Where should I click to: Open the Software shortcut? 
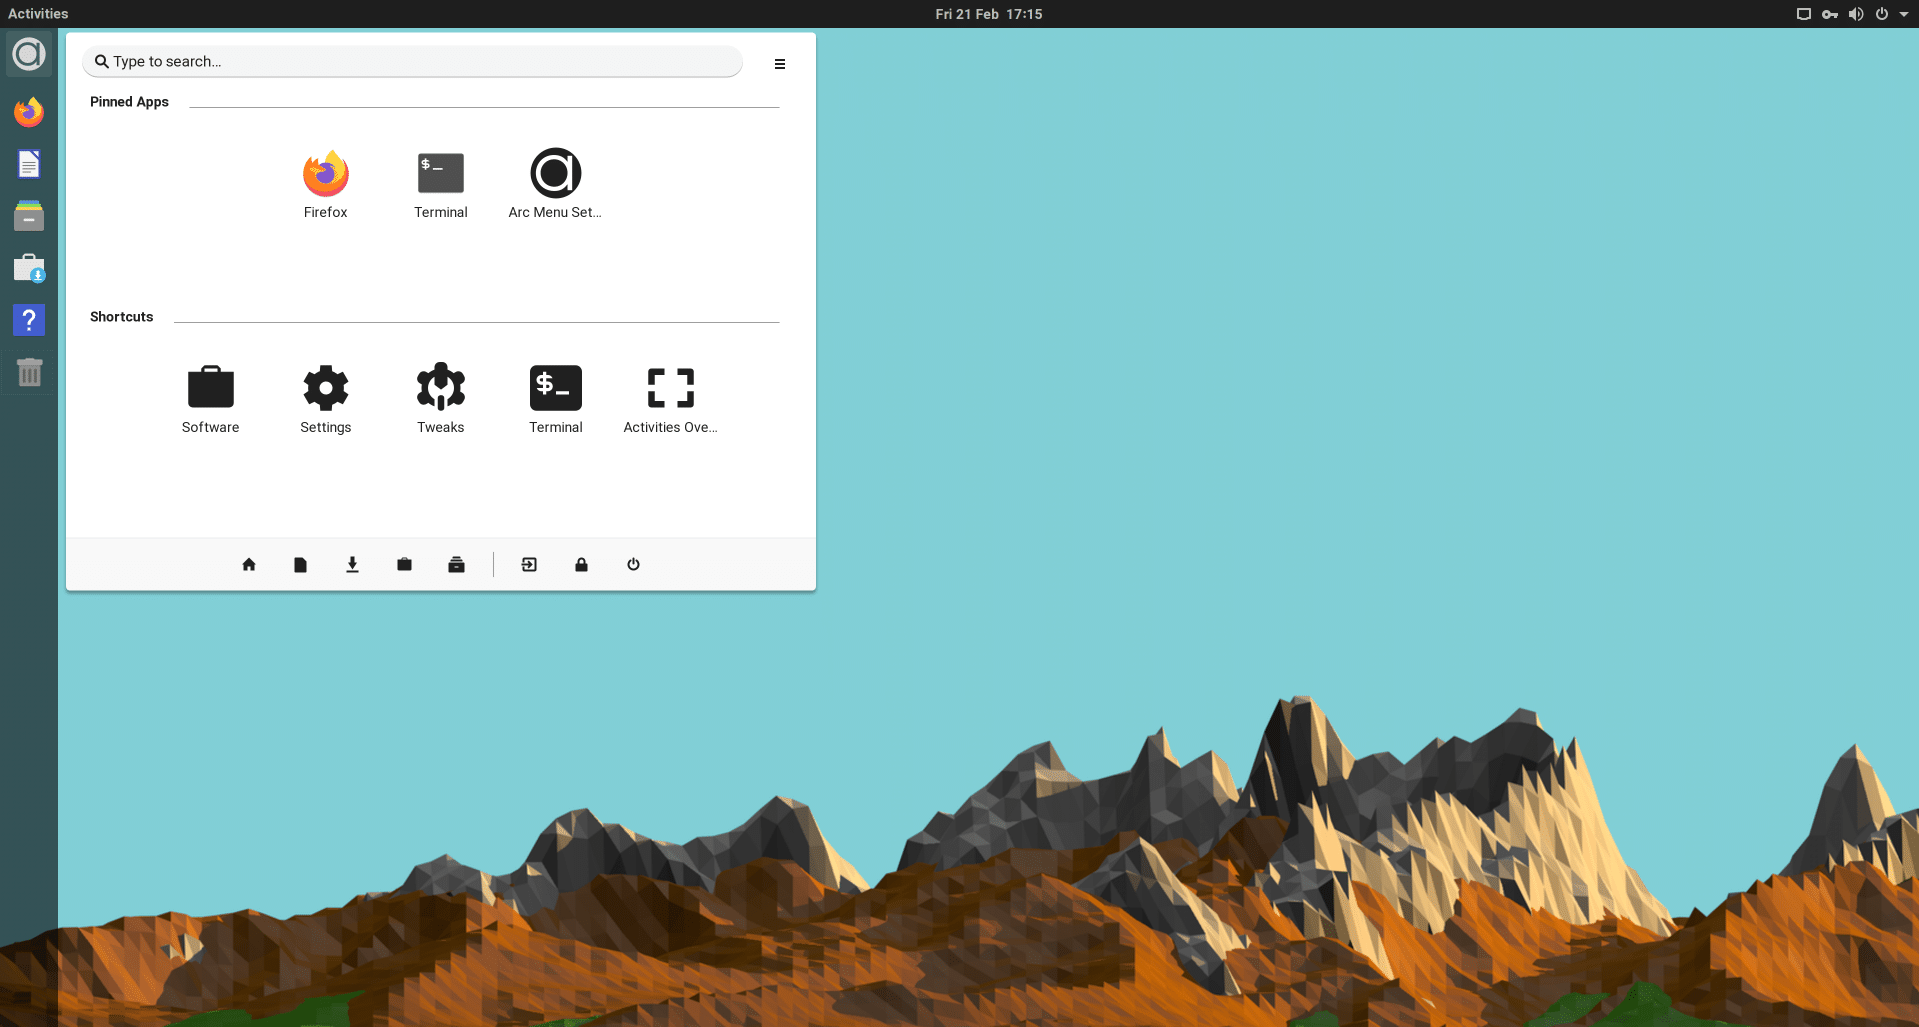coord(211,400)
